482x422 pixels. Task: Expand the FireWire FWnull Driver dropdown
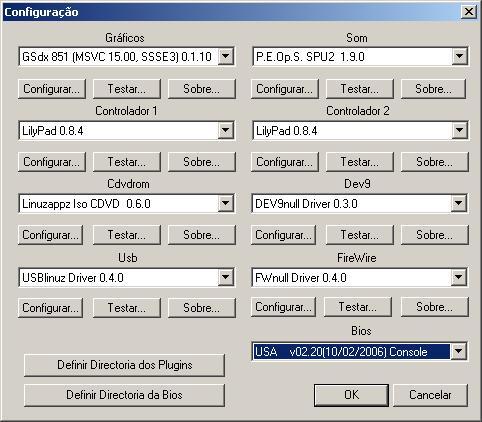coord(459,277)
